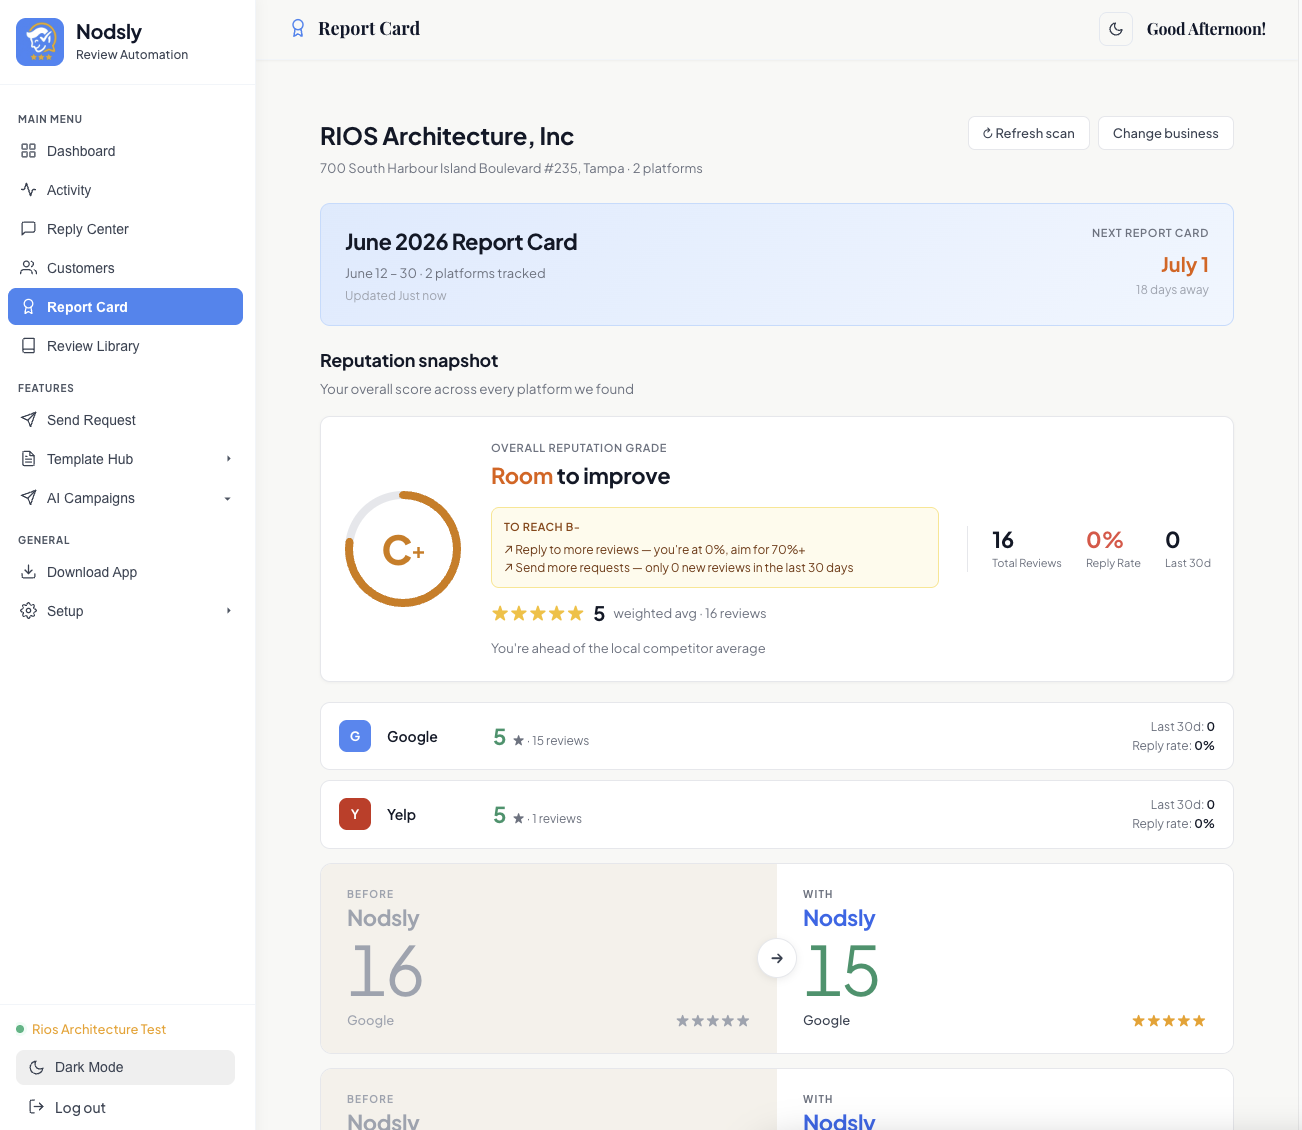This screenshot has width=1302, height=1130.
Task: Click the arrow circle between Before and With
Action: coord(777,958)
